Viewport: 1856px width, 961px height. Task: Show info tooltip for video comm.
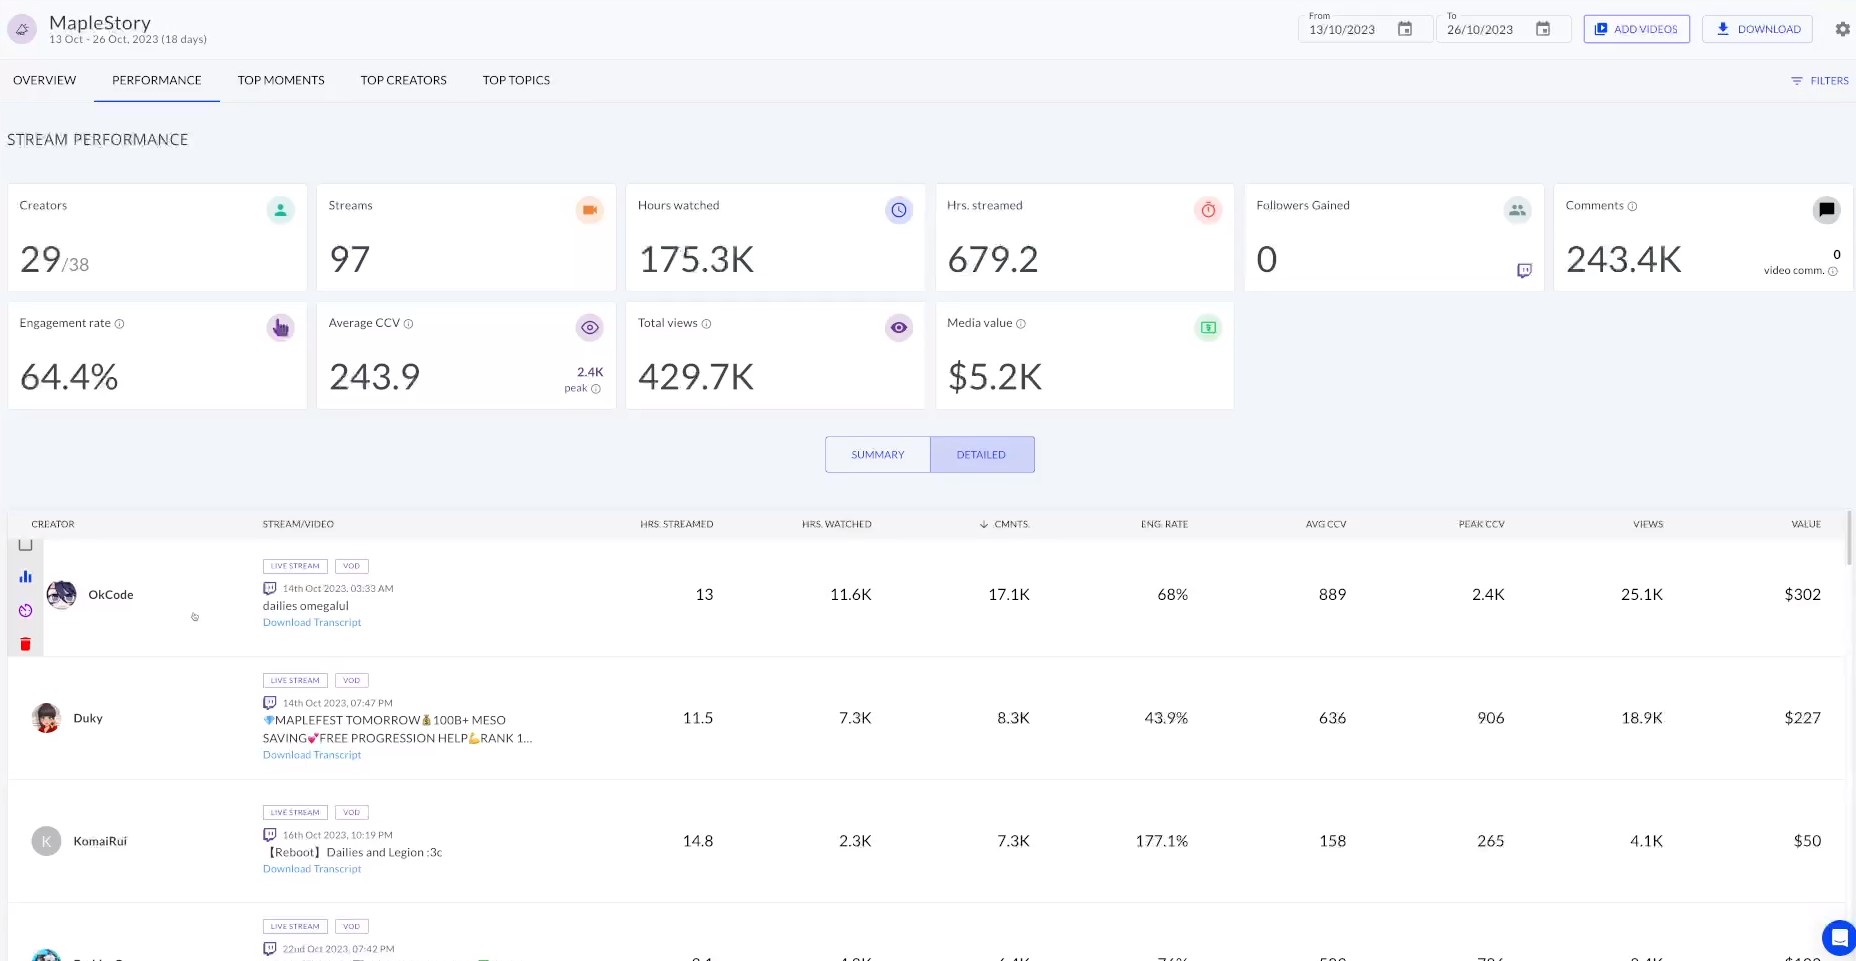[1833, 271]
